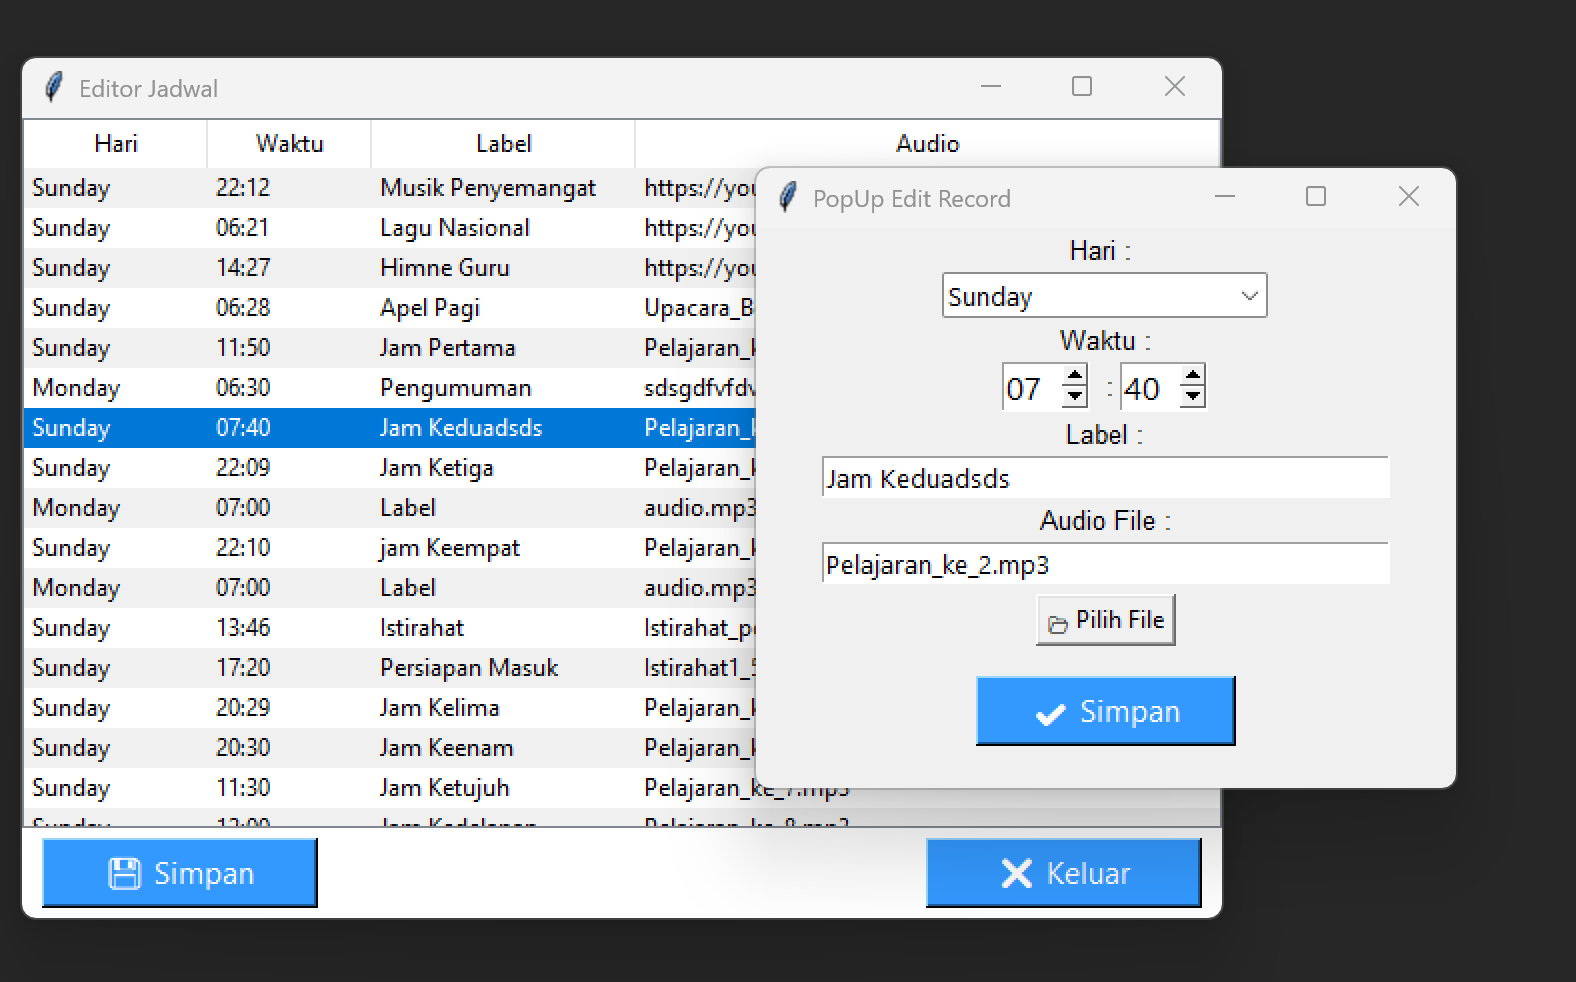Screen dimensions: 1576x982
Task: Sort by the Hari column header
Action: click(115, 144)
